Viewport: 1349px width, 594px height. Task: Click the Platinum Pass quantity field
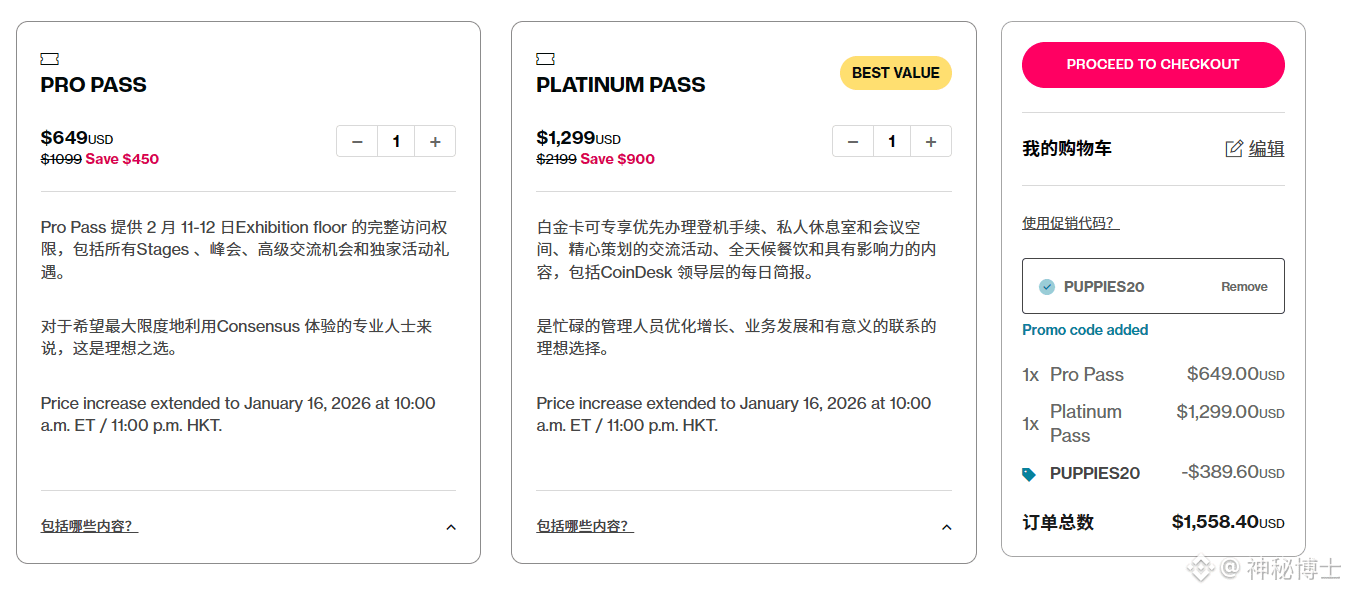pos(892,142)
